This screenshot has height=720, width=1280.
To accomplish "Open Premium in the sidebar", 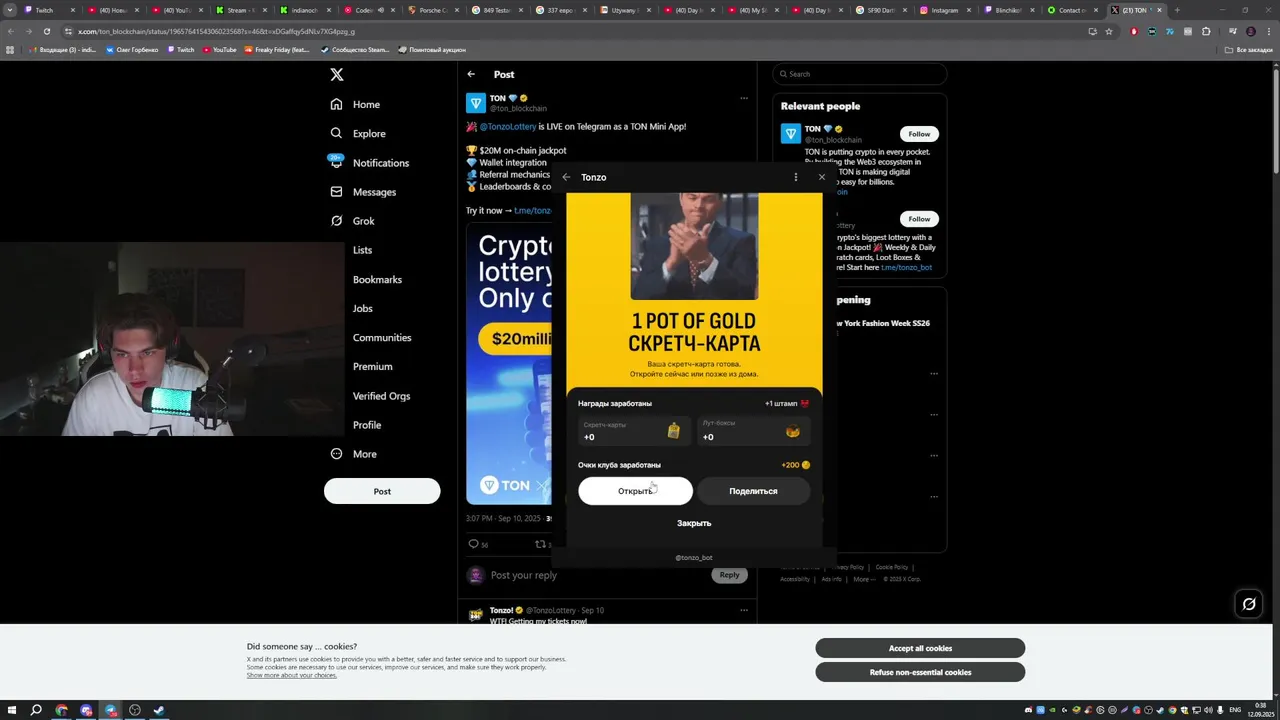I will pos(372,367).
